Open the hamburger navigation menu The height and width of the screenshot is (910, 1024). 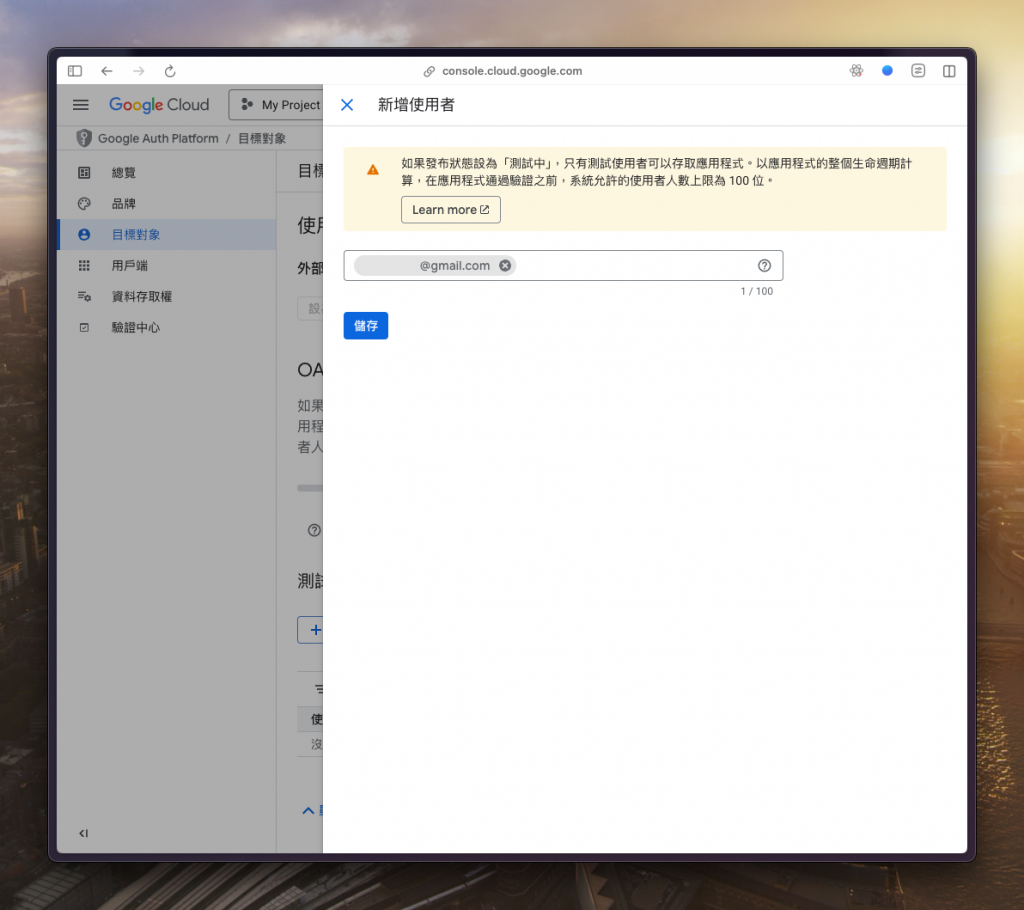coord(80,105)
